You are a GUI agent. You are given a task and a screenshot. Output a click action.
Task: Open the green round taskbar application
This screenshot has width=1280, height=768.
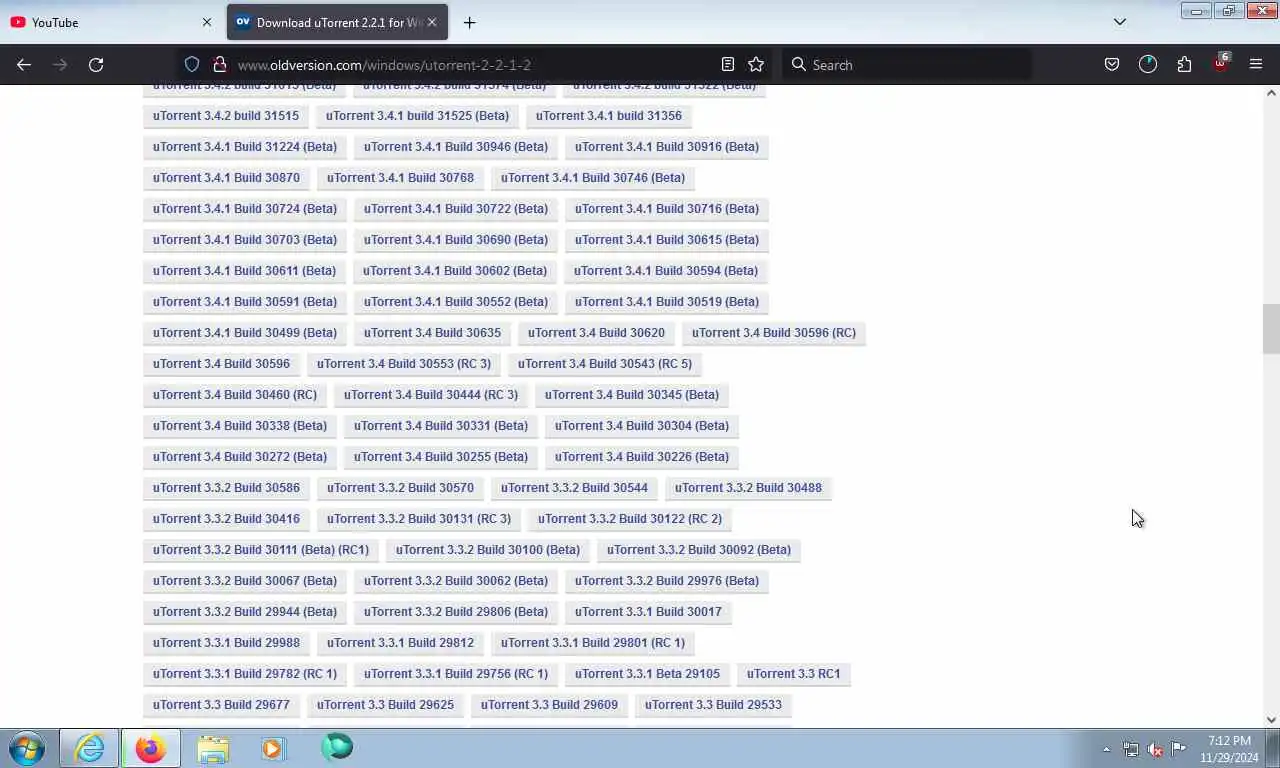coord(337,748)
